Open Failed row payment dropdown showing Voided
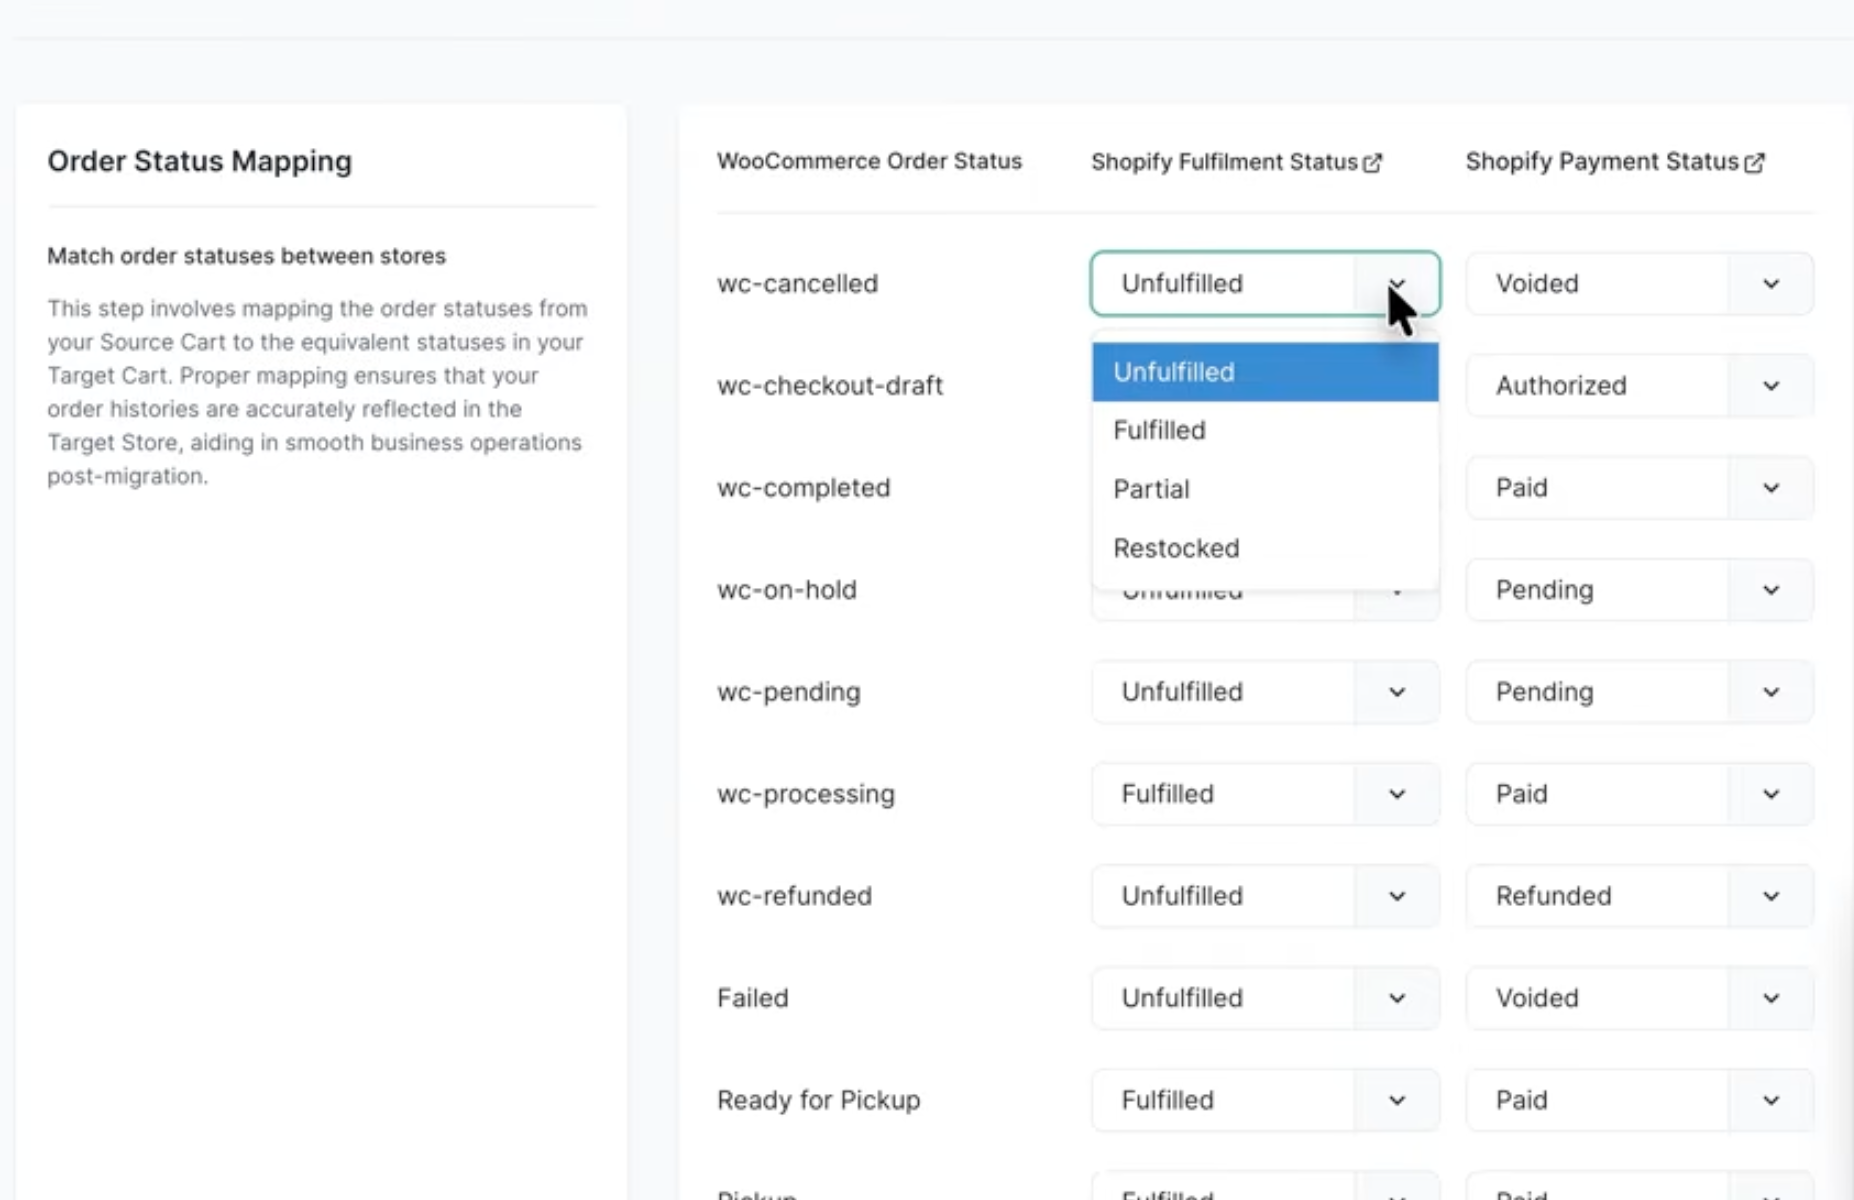This screenshot has width=1854, height=1200. click(x=1639, y=998)
